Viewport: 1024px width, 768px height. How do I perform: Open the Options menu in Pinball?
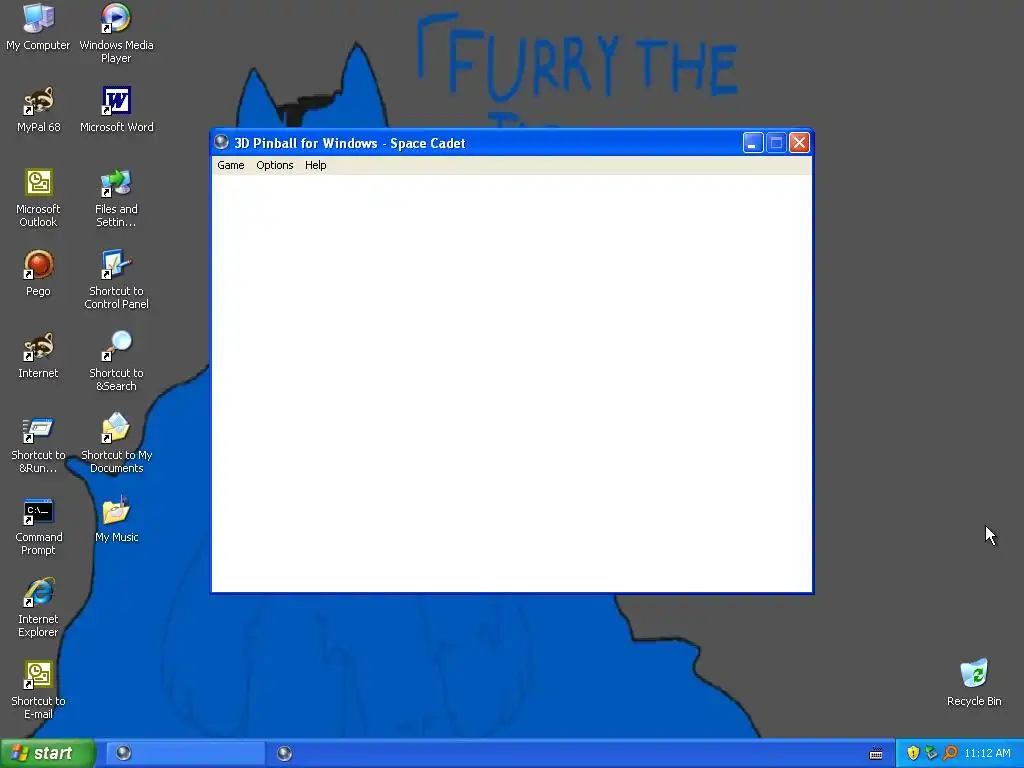click(274, 165)
